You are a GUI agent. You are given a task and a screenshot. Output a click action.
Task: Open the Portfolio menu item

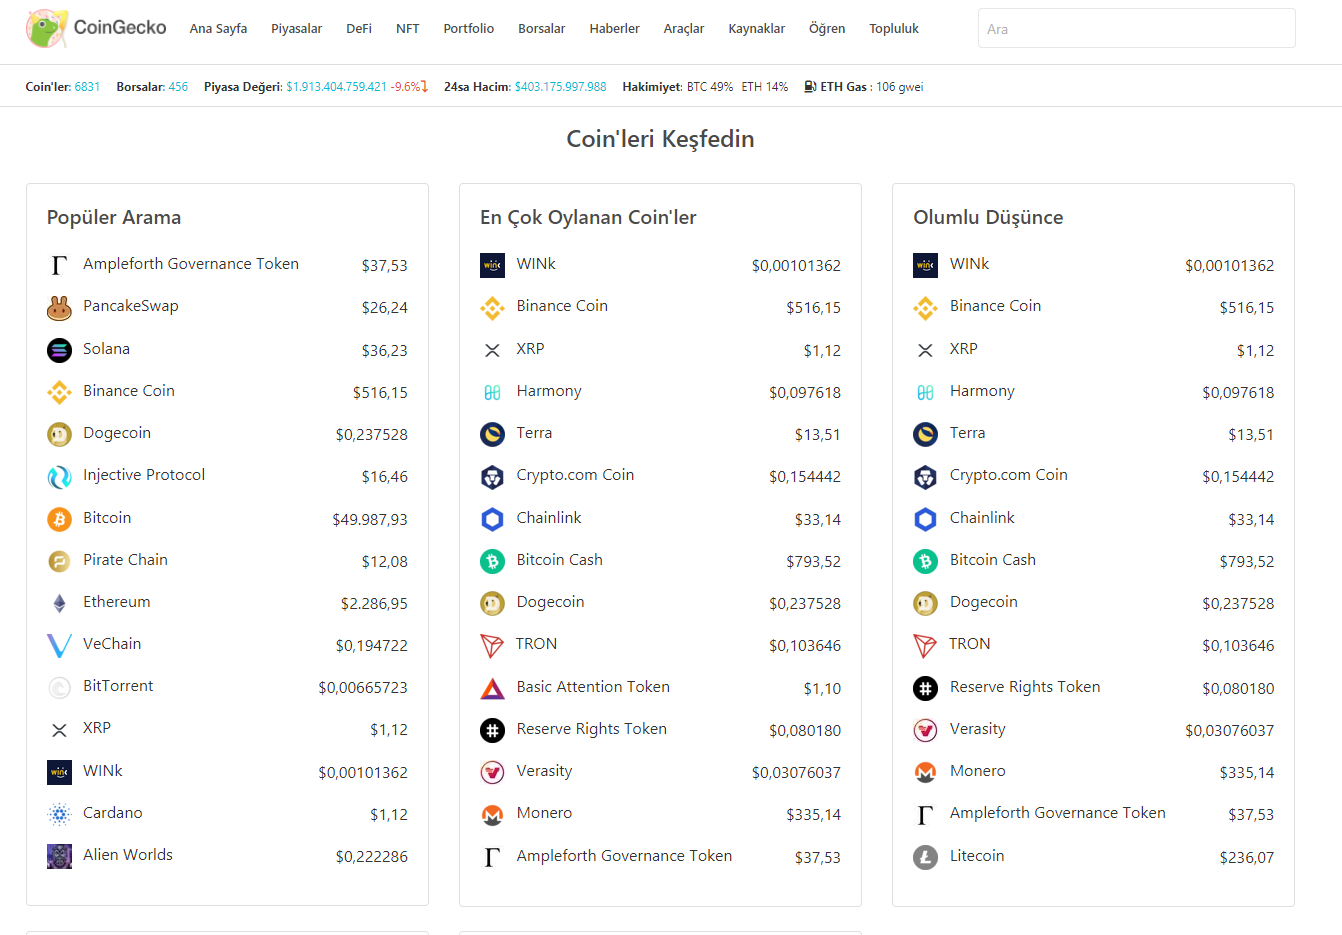[x=469, y=29]
